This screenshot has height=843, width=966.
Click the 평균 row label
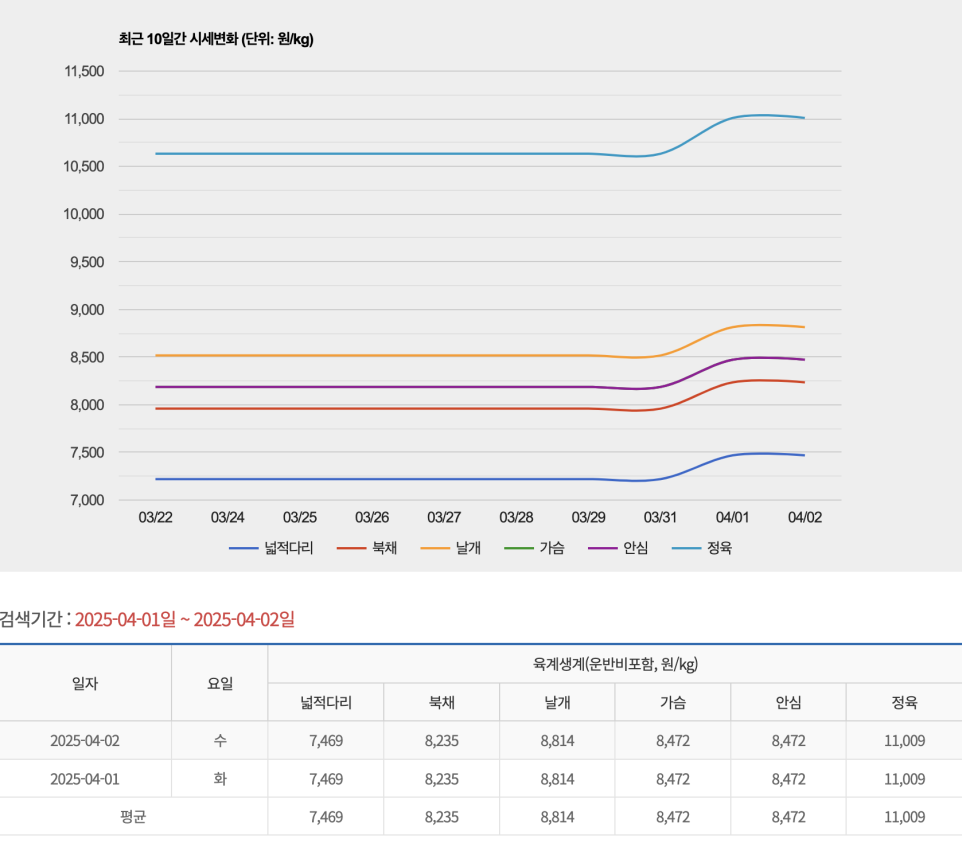click(x=133, y=818)
